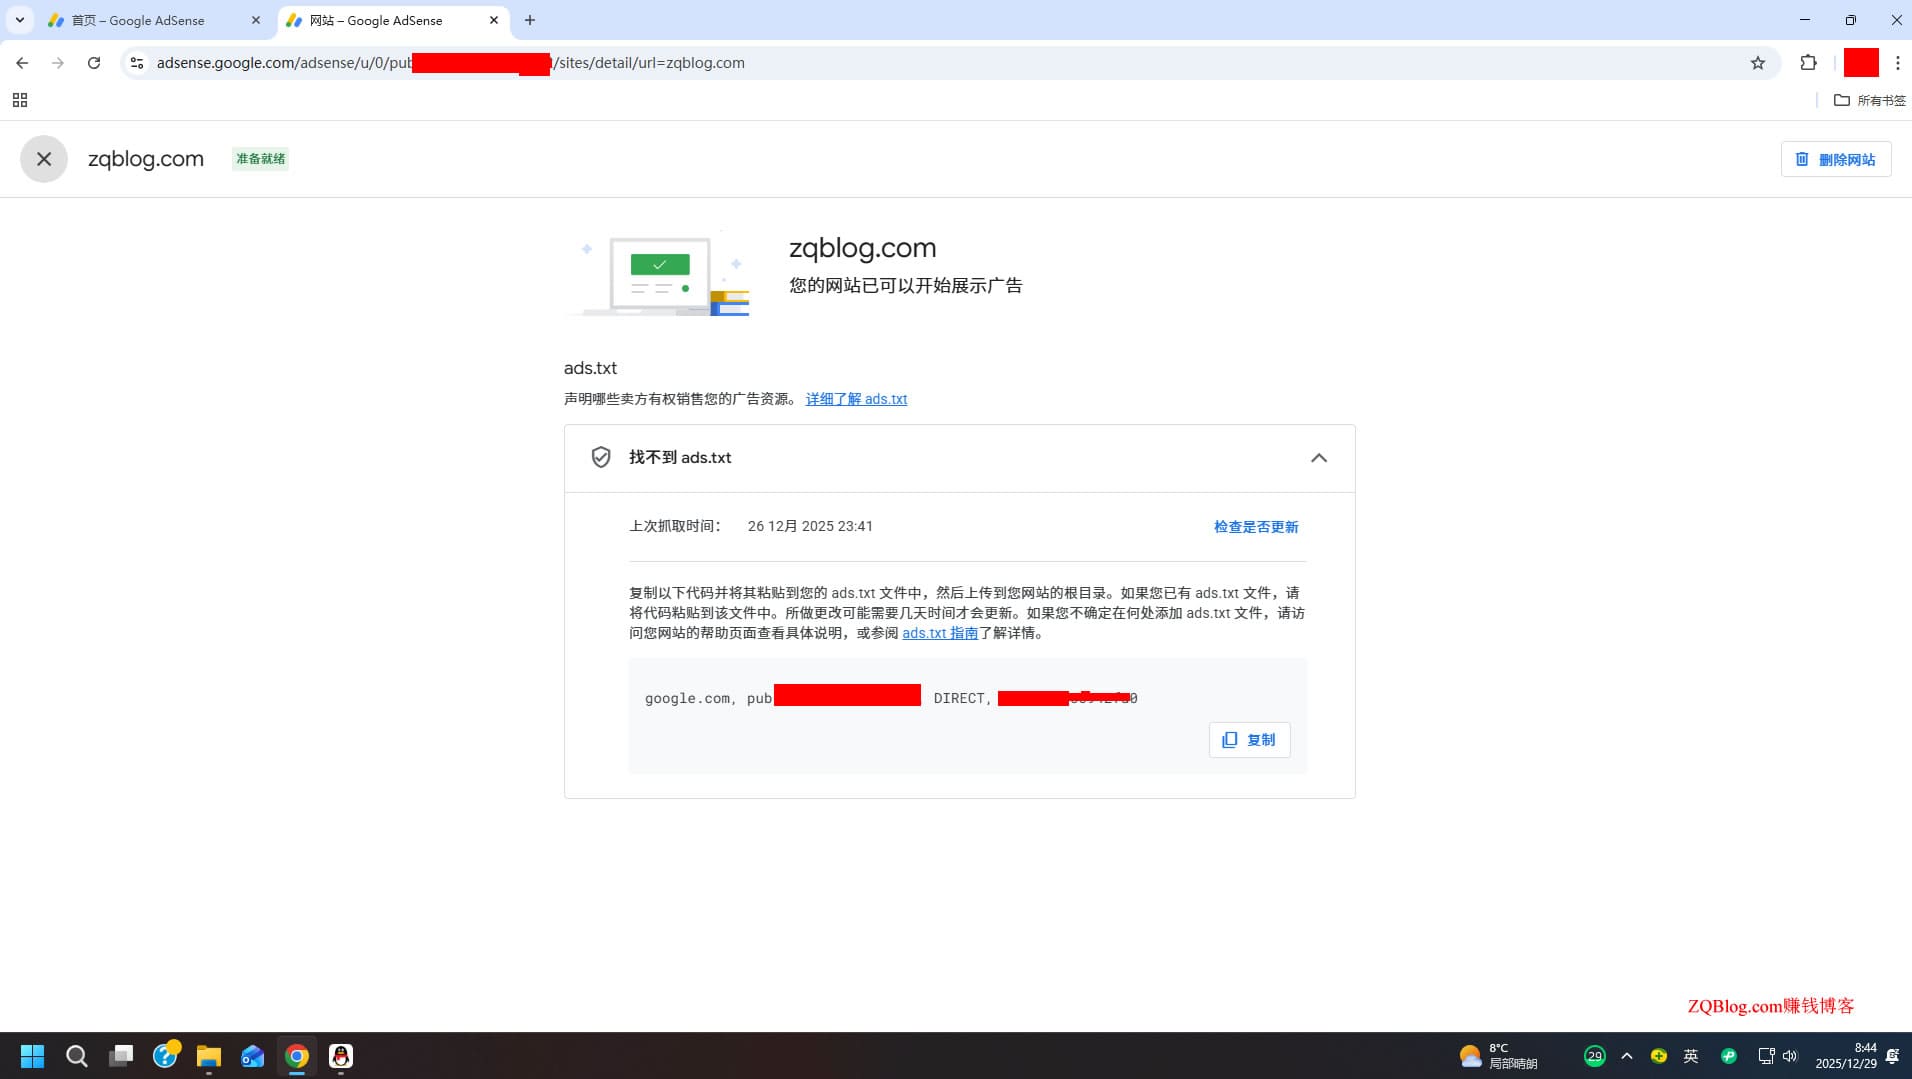Open the 详细了解 ads.txt link

[x=857, y=399]
